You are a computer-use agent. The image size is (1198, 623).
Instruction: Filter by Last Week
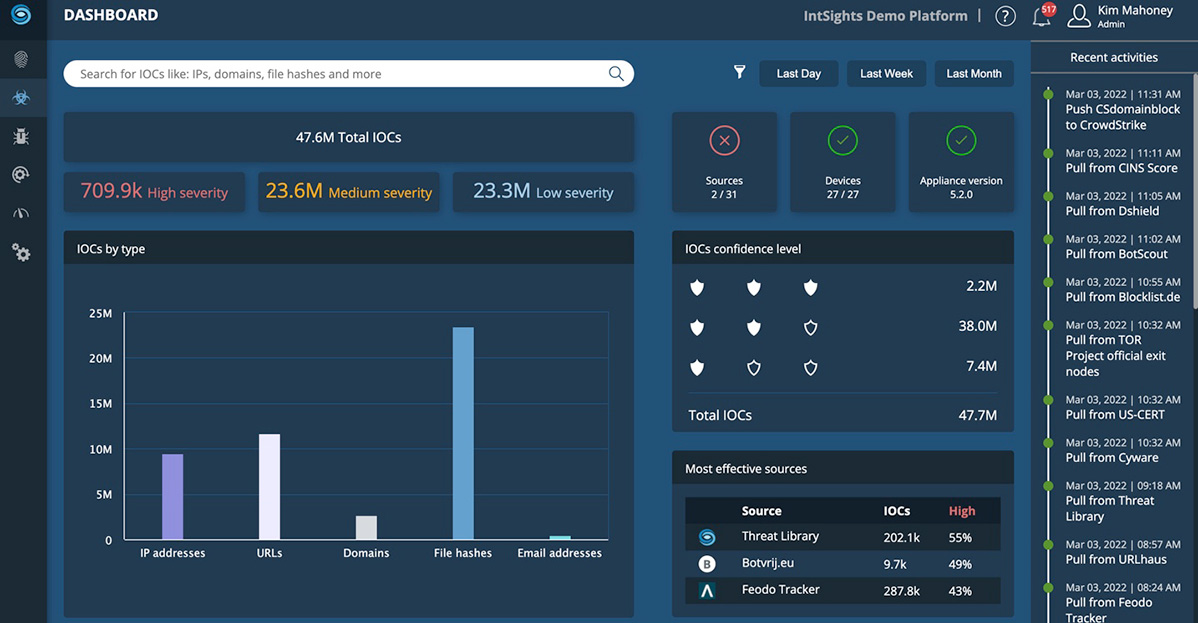886,73
